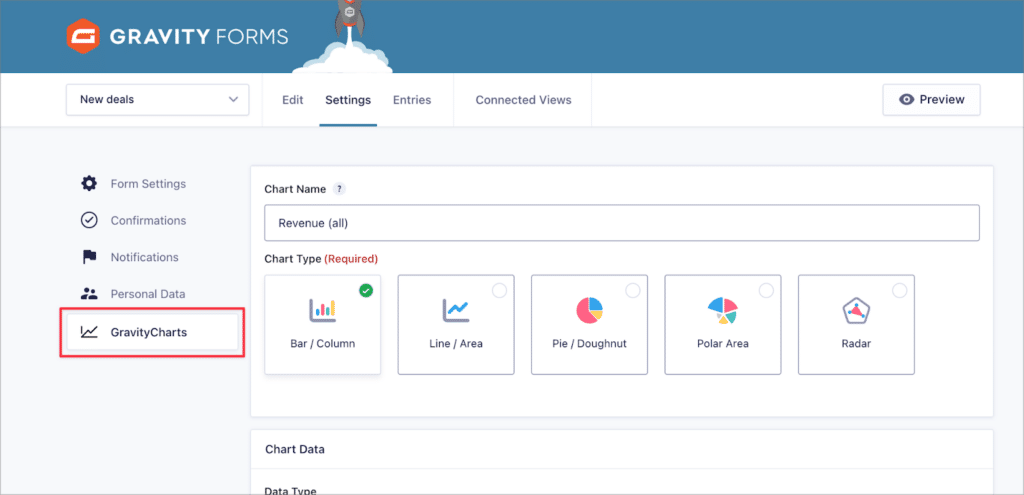Select the Polar Area radio circle

click(x=766, y=291)
